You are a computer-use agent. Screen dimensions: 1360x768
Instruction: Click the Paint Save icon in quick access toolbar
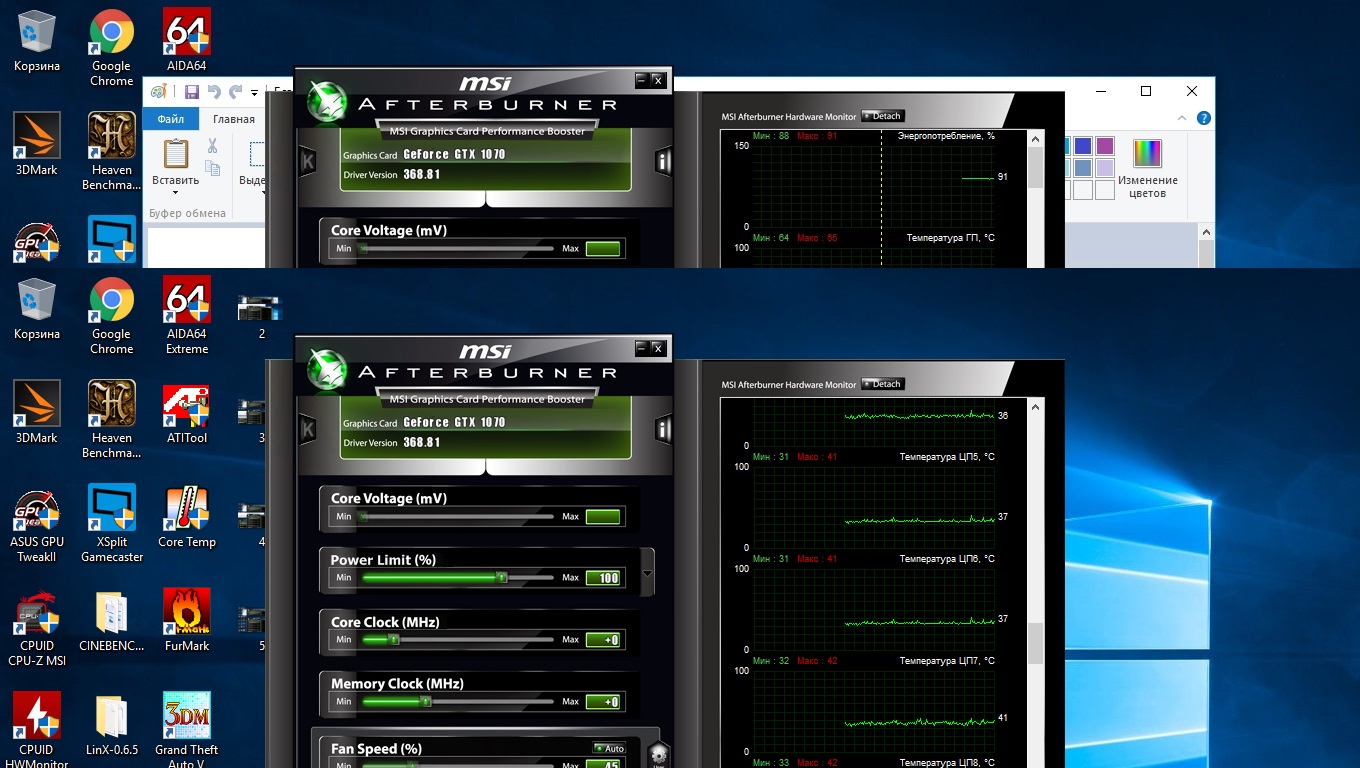click(191, 92)
